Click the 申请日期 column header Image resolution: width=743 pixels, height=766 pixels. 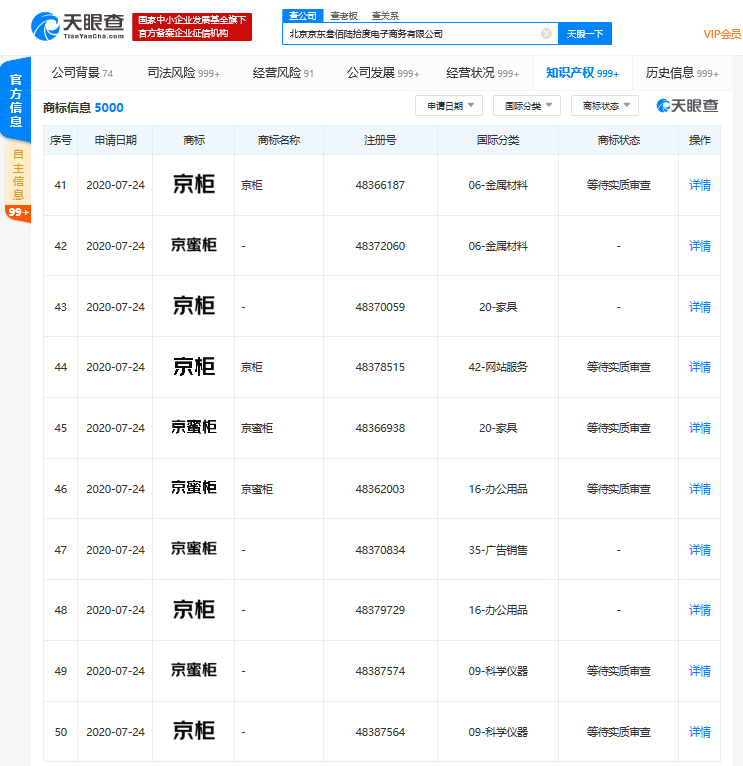(x=115, y=141)
